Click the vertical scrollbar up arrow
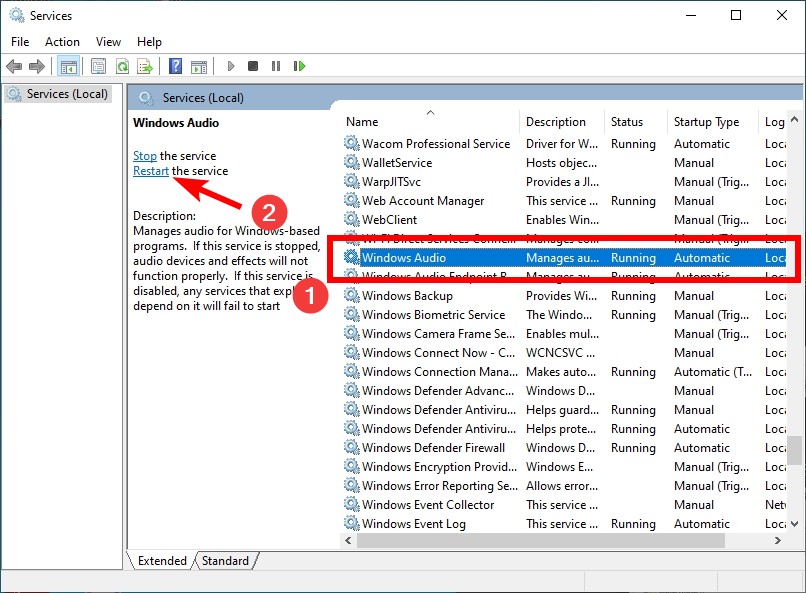This screenshot has height=593, width=806. [x=795, y=119]
